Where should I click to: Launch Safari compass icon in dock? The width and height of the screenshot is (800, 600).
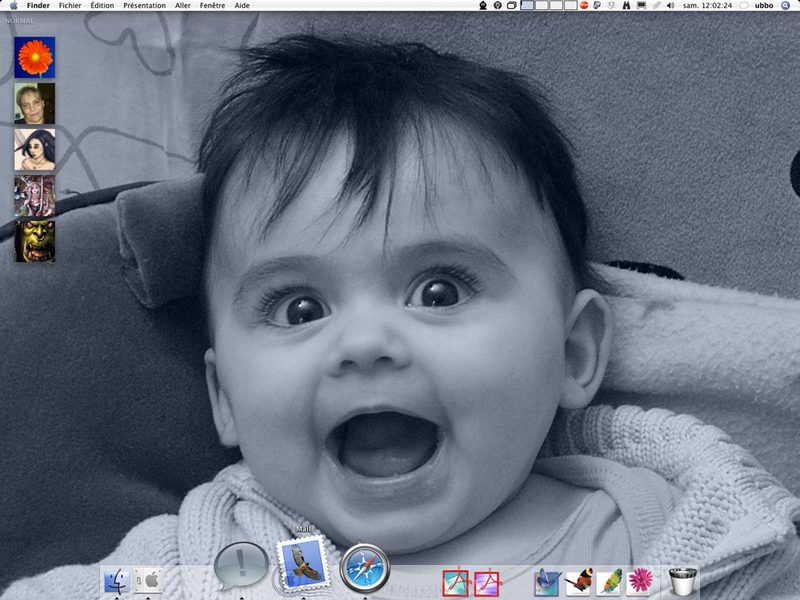click(363, 568)
